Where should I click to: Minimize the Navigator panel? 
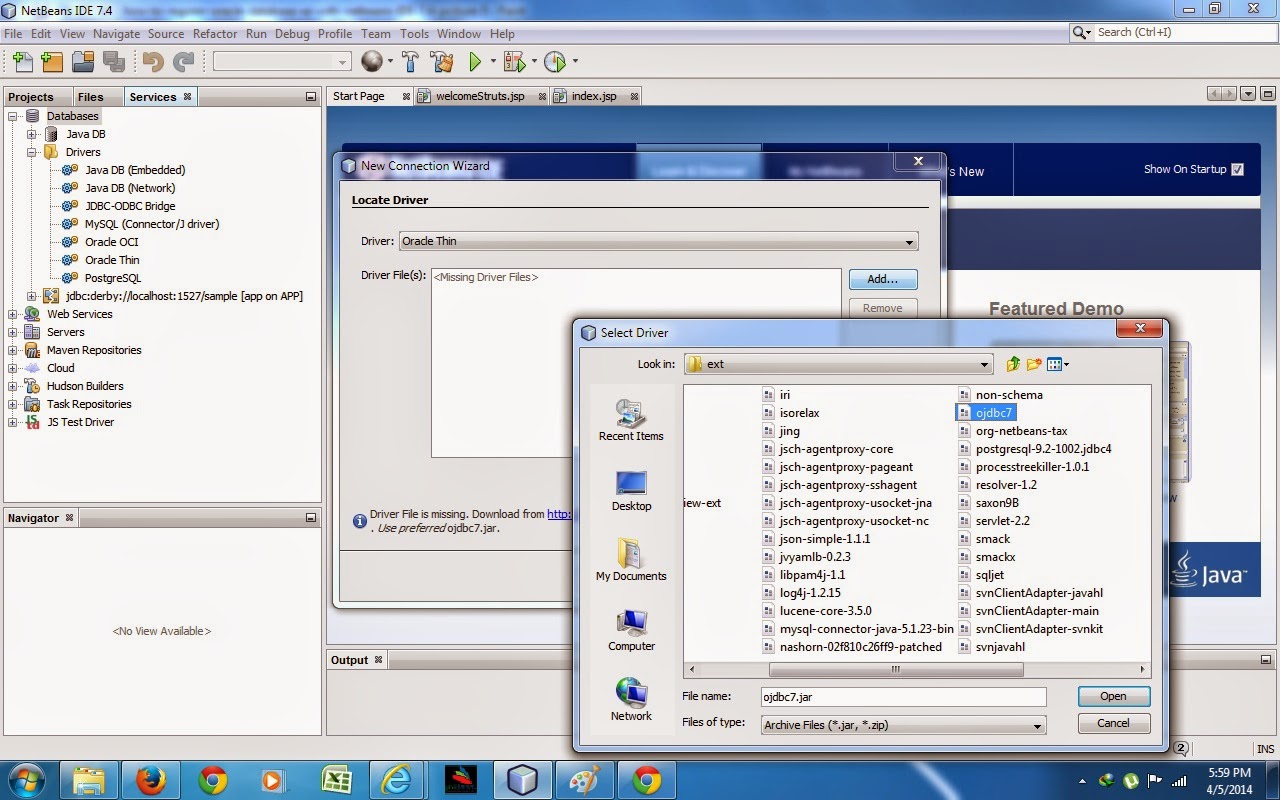[x=311, y=518]
